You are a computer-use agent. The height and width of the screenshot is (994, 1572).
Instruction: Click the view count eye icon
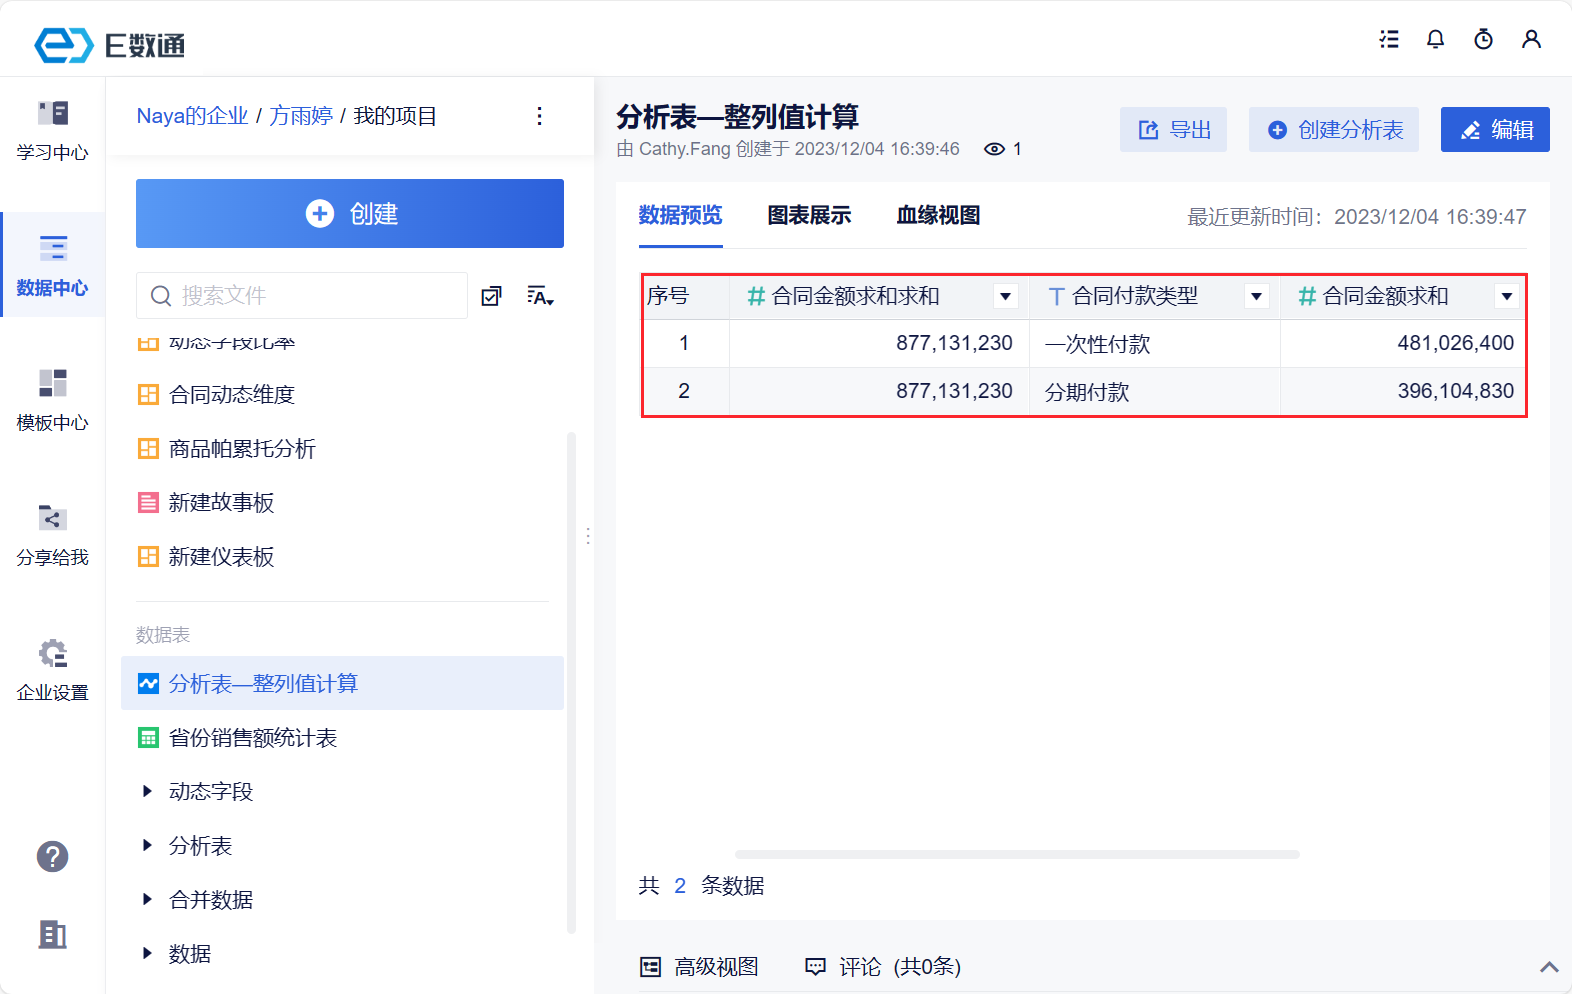(x=994, y=149)
